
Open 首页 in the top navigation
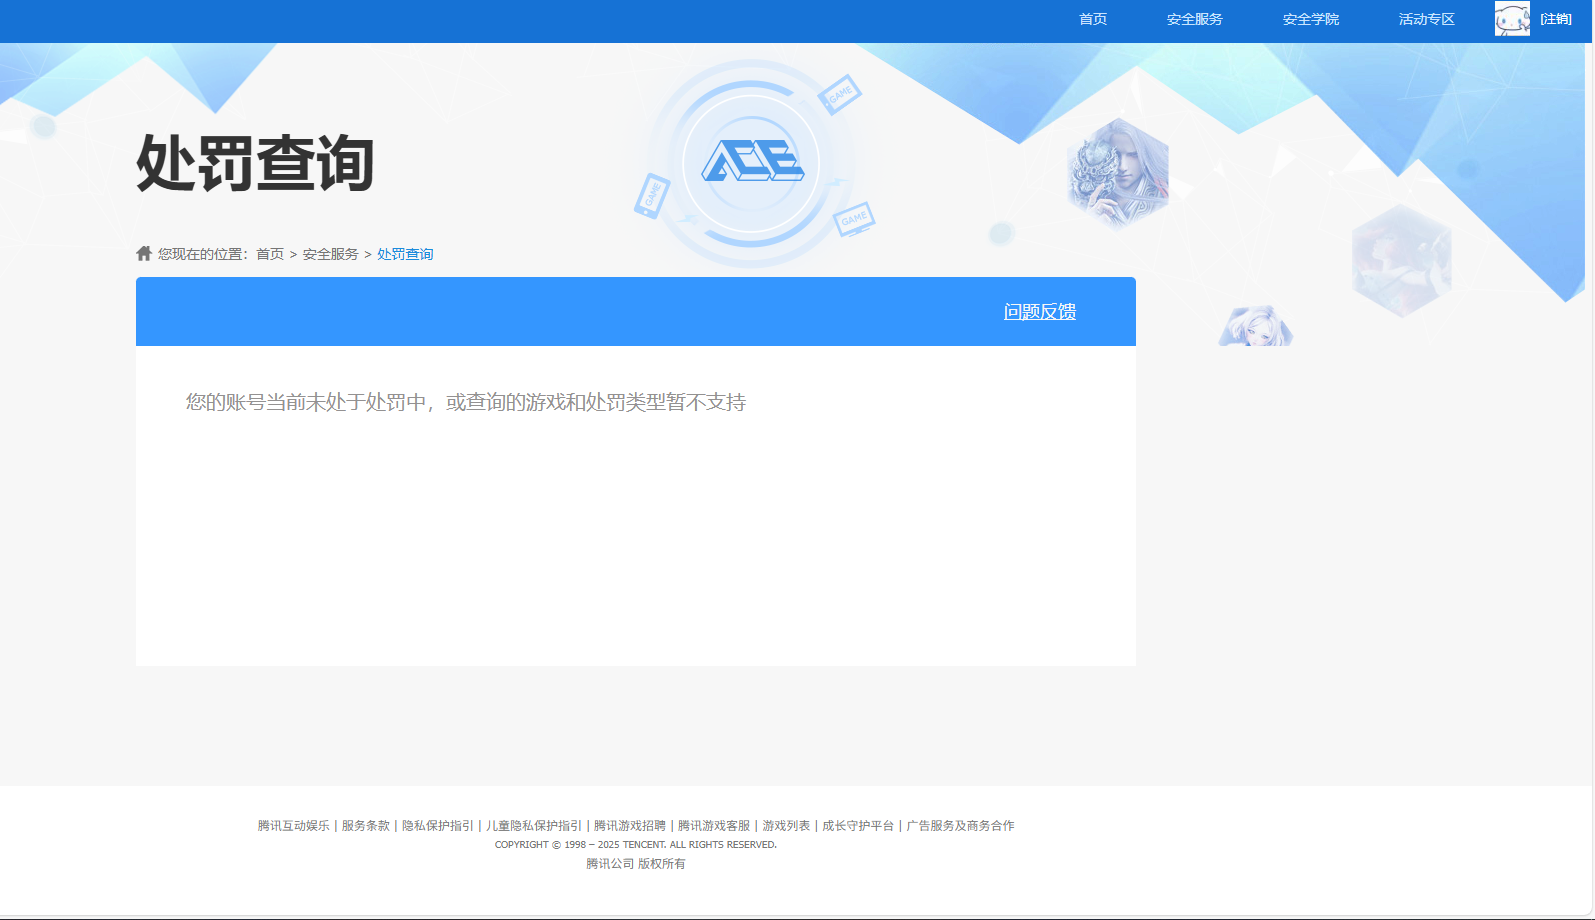tap(1092, 19)
